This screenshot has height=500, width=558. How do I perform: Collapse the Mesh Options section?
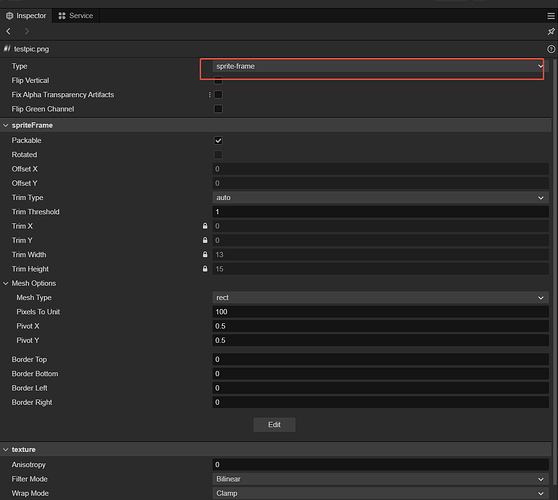tap(6, 283)
